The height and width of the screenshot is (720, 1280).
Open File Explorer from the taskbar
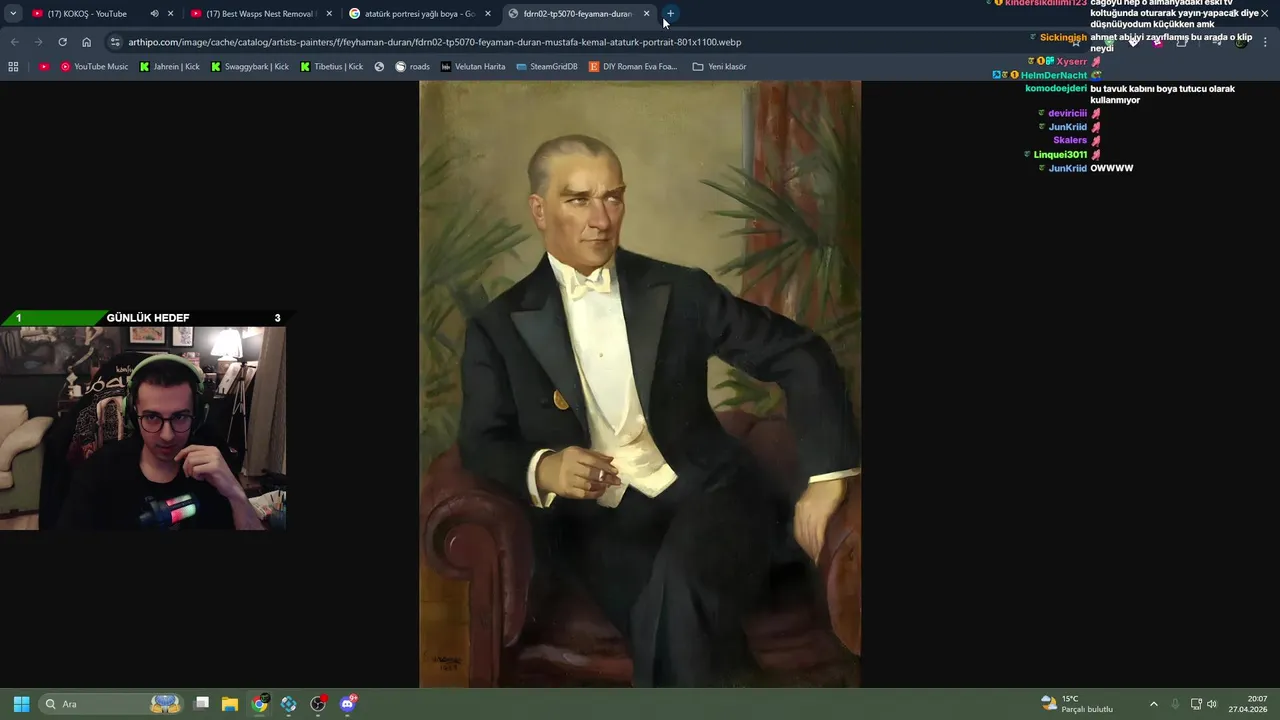(230, 704)
